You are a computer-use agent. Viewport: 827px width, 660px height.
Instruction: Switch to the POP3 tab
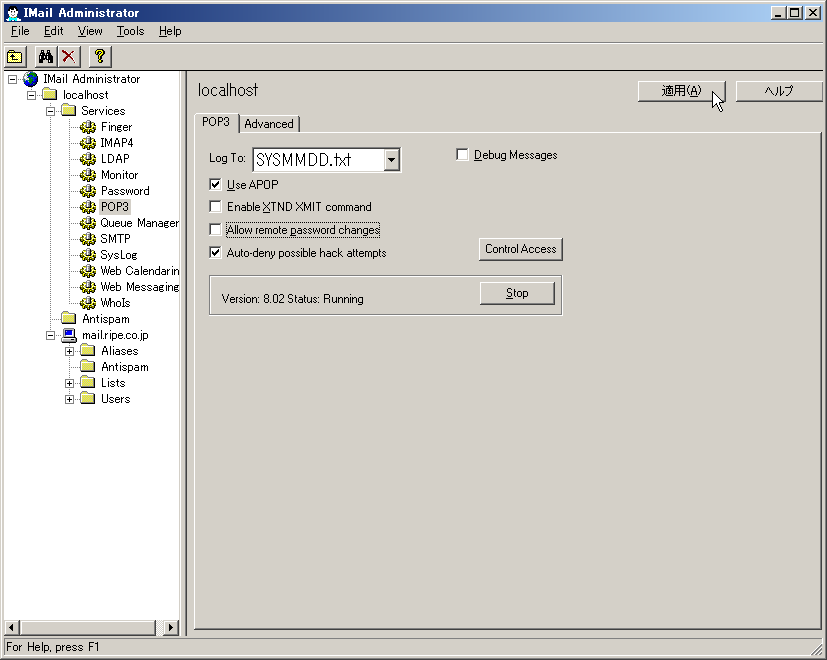(x=216, y=122)
